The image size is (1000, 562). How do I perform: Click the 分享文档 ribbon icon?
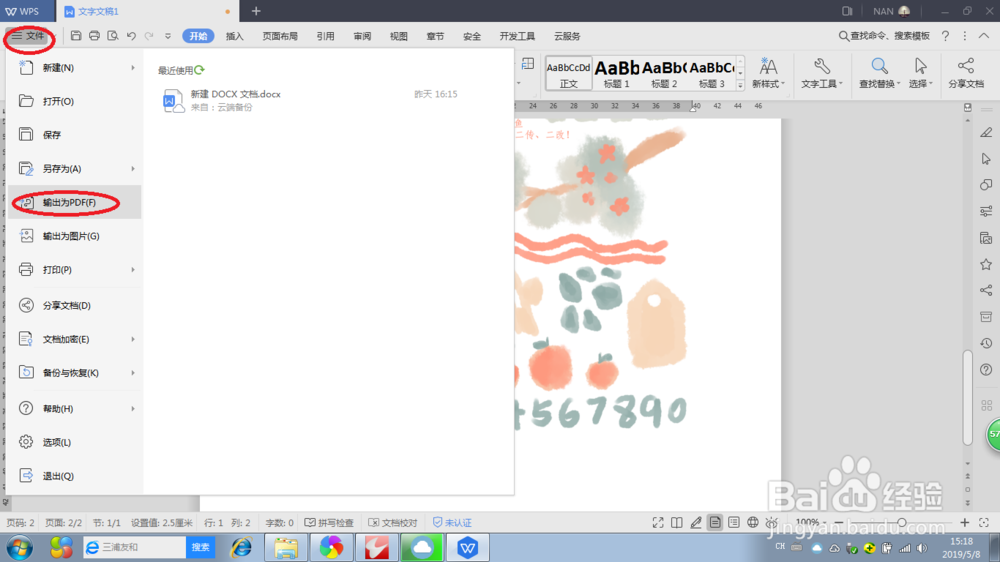[x=966, y=73]
